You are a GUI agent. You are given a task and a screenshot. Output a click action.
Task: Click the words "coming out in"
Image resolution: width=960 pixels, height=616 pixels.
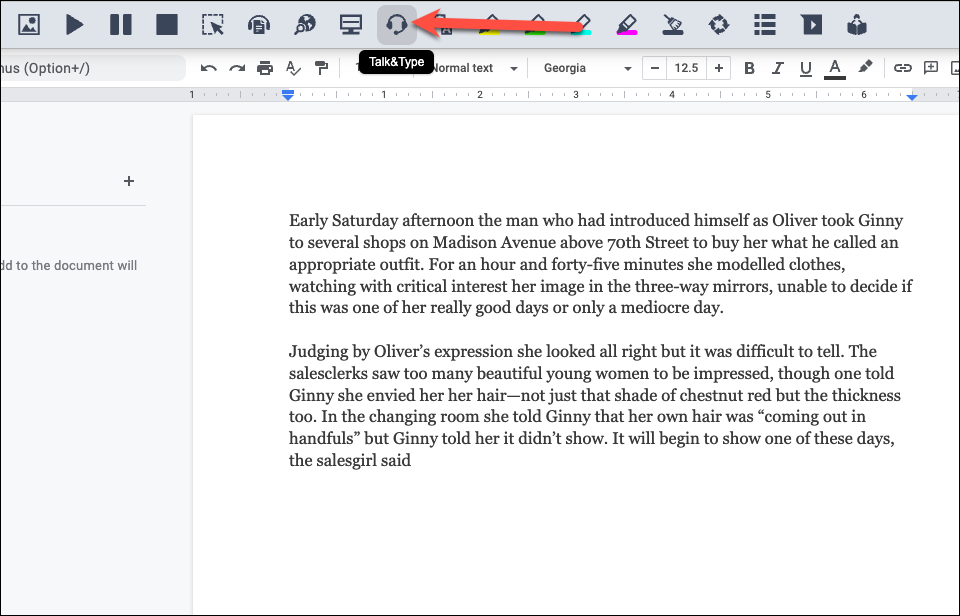[816, 417]
